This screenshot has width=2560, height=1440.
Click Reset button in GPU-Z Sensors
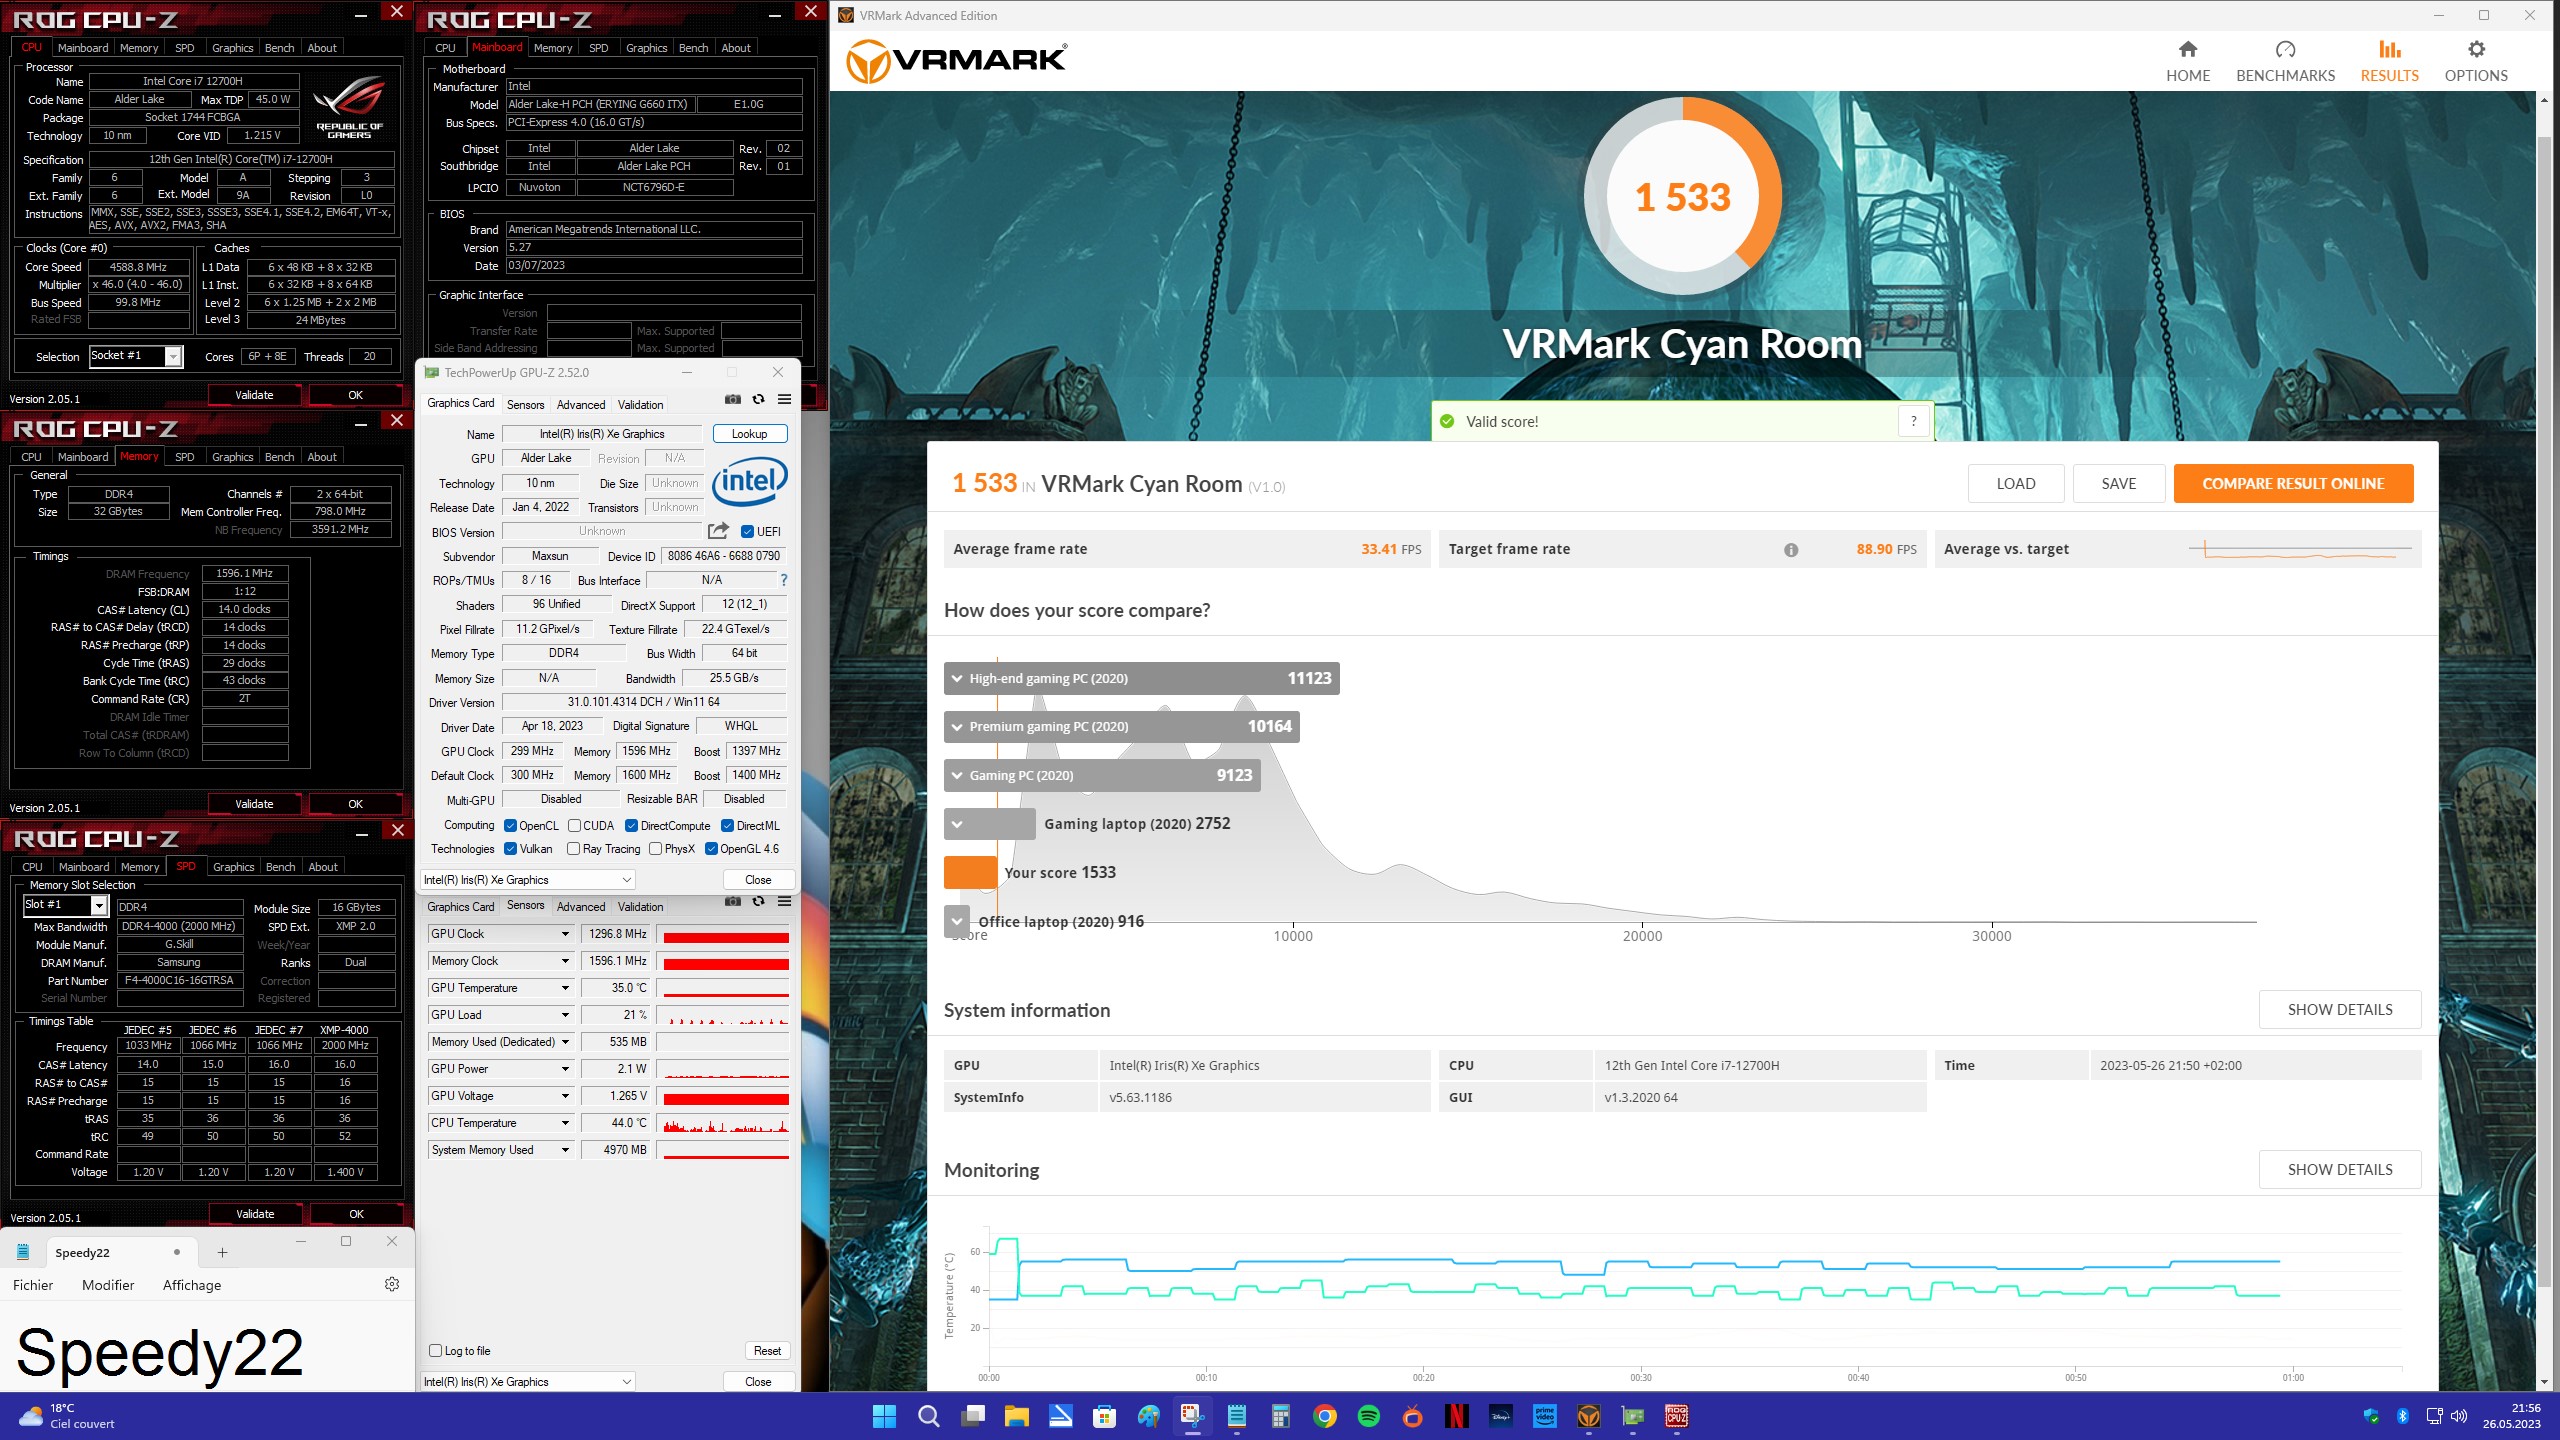pos(768,1351)
